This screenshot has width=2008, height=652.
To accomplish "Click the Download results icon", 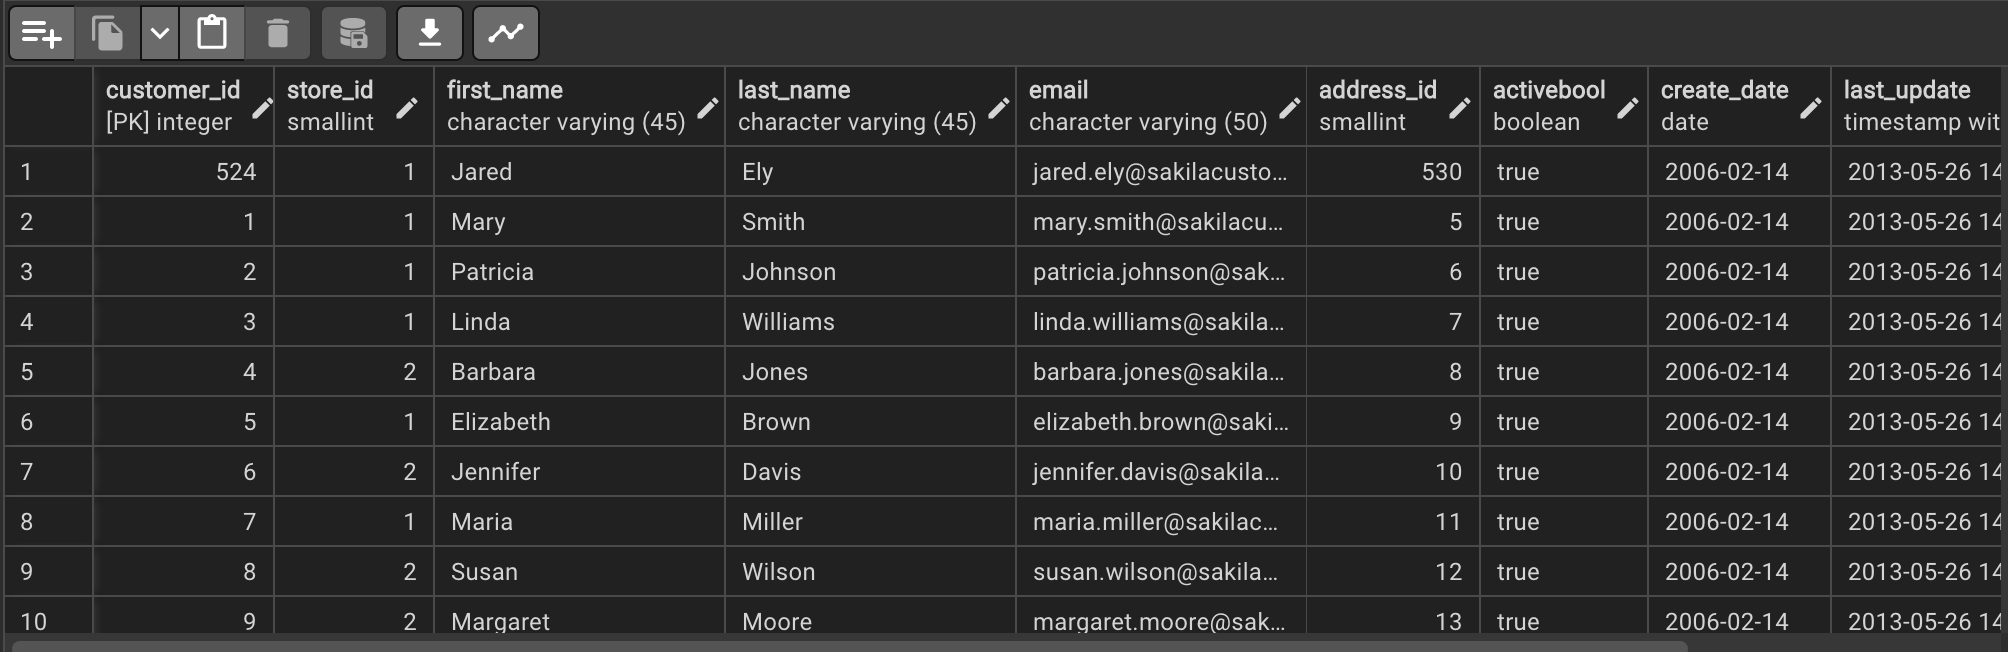I will pos(430,33).
